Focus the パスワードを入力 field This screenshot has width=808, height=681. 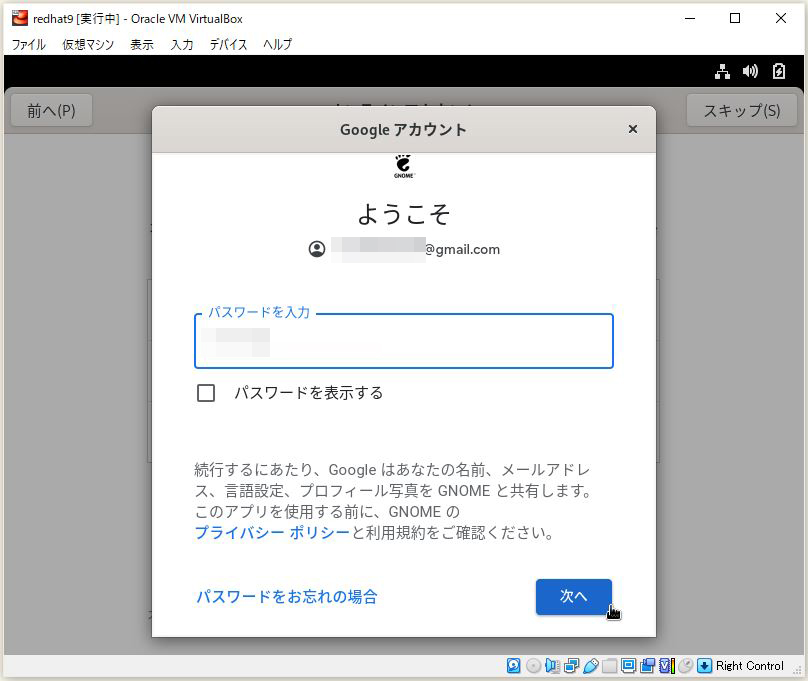coord(403,341)
